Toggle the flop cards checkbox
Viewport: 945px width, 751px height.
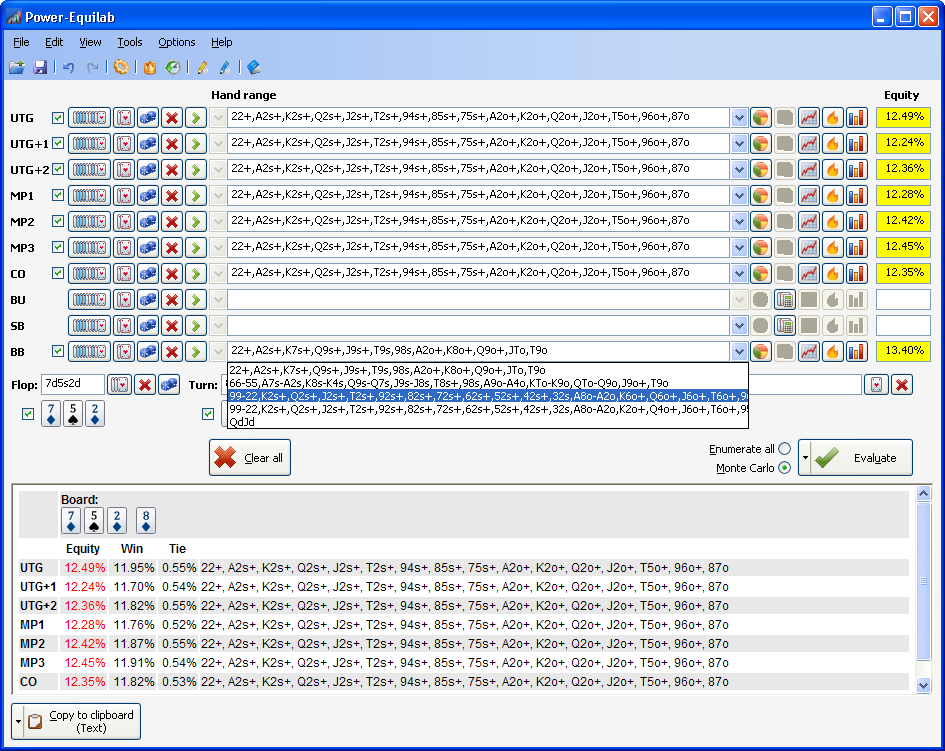coord(28,414)
